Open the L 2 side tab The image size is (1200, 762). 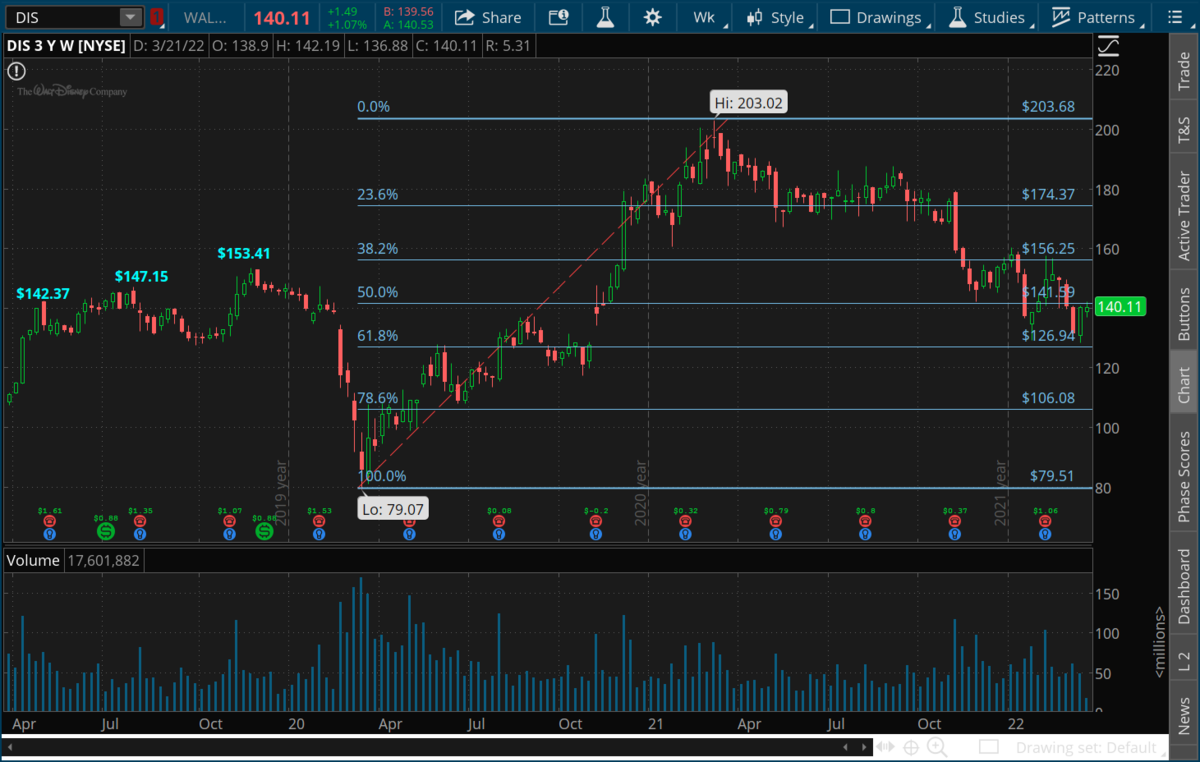[x=1184, y=660]
